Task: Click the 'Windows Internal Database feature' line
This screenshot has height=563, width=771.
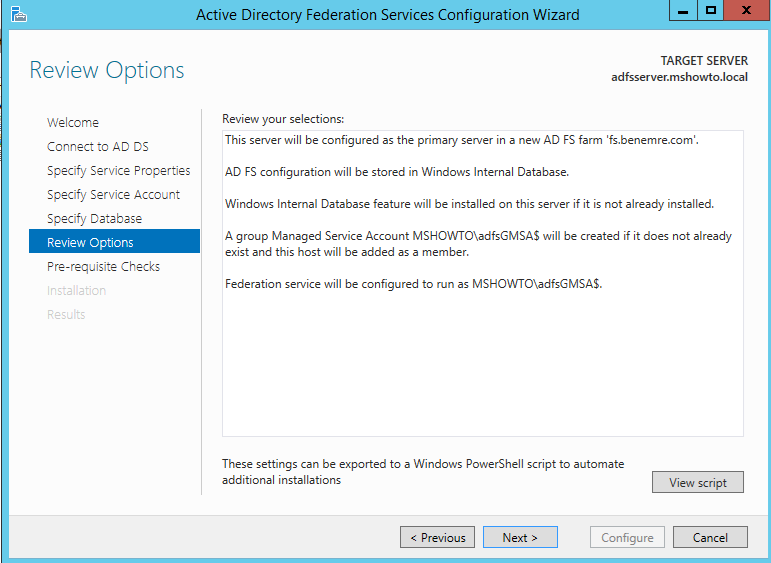Action: [x=469, y=204]
